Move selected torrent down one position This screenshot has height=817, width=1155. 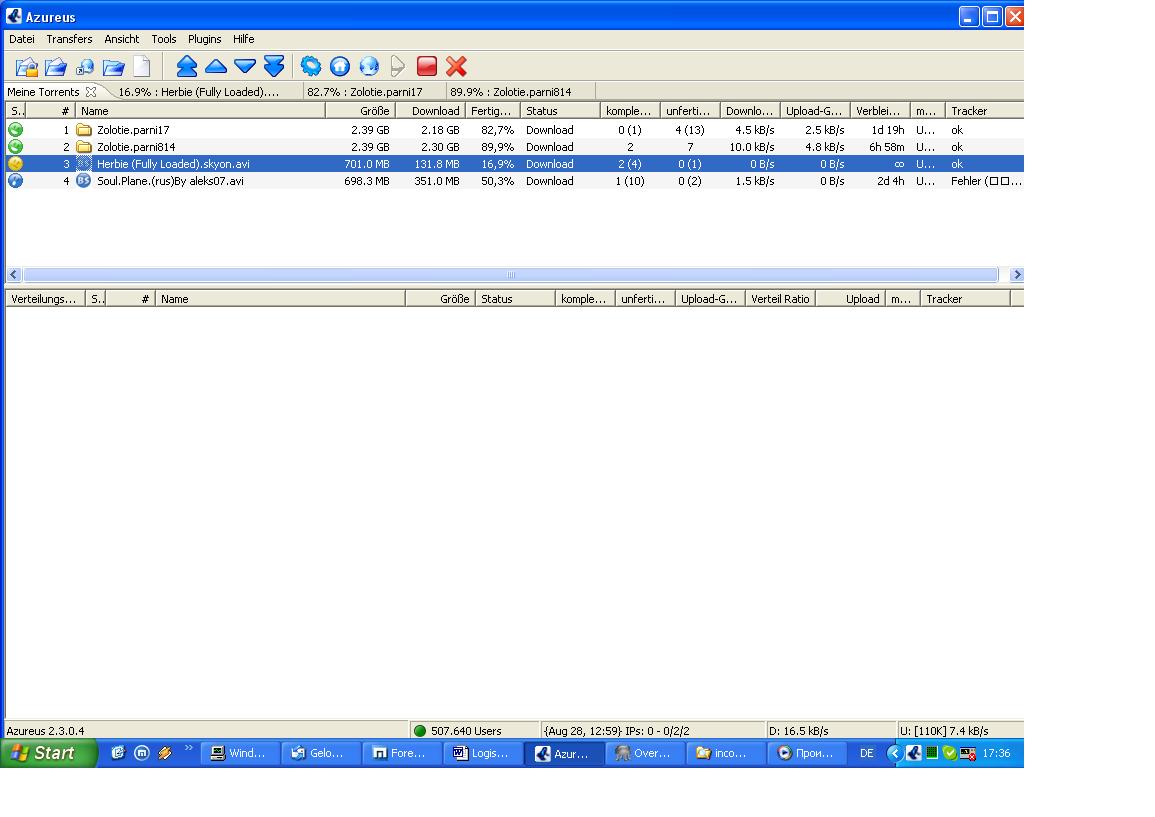pyautogui.click(x=245, y=66)
